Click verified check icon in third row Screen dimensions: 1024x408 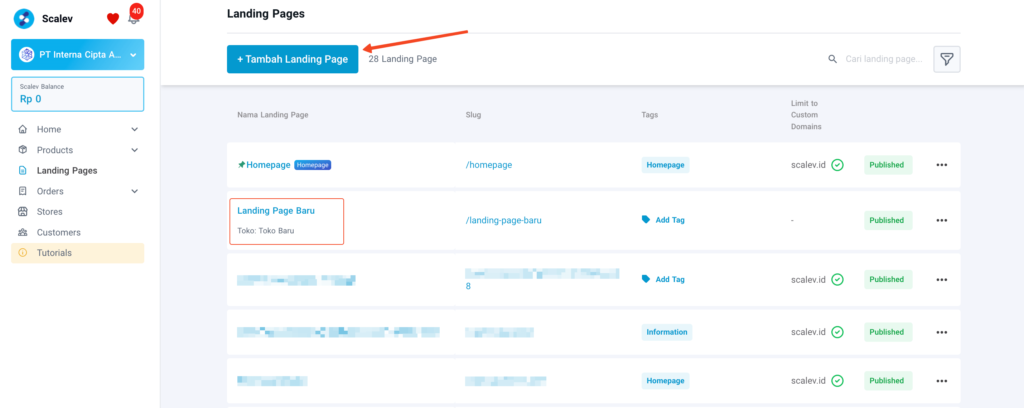[x=837, y=279]
